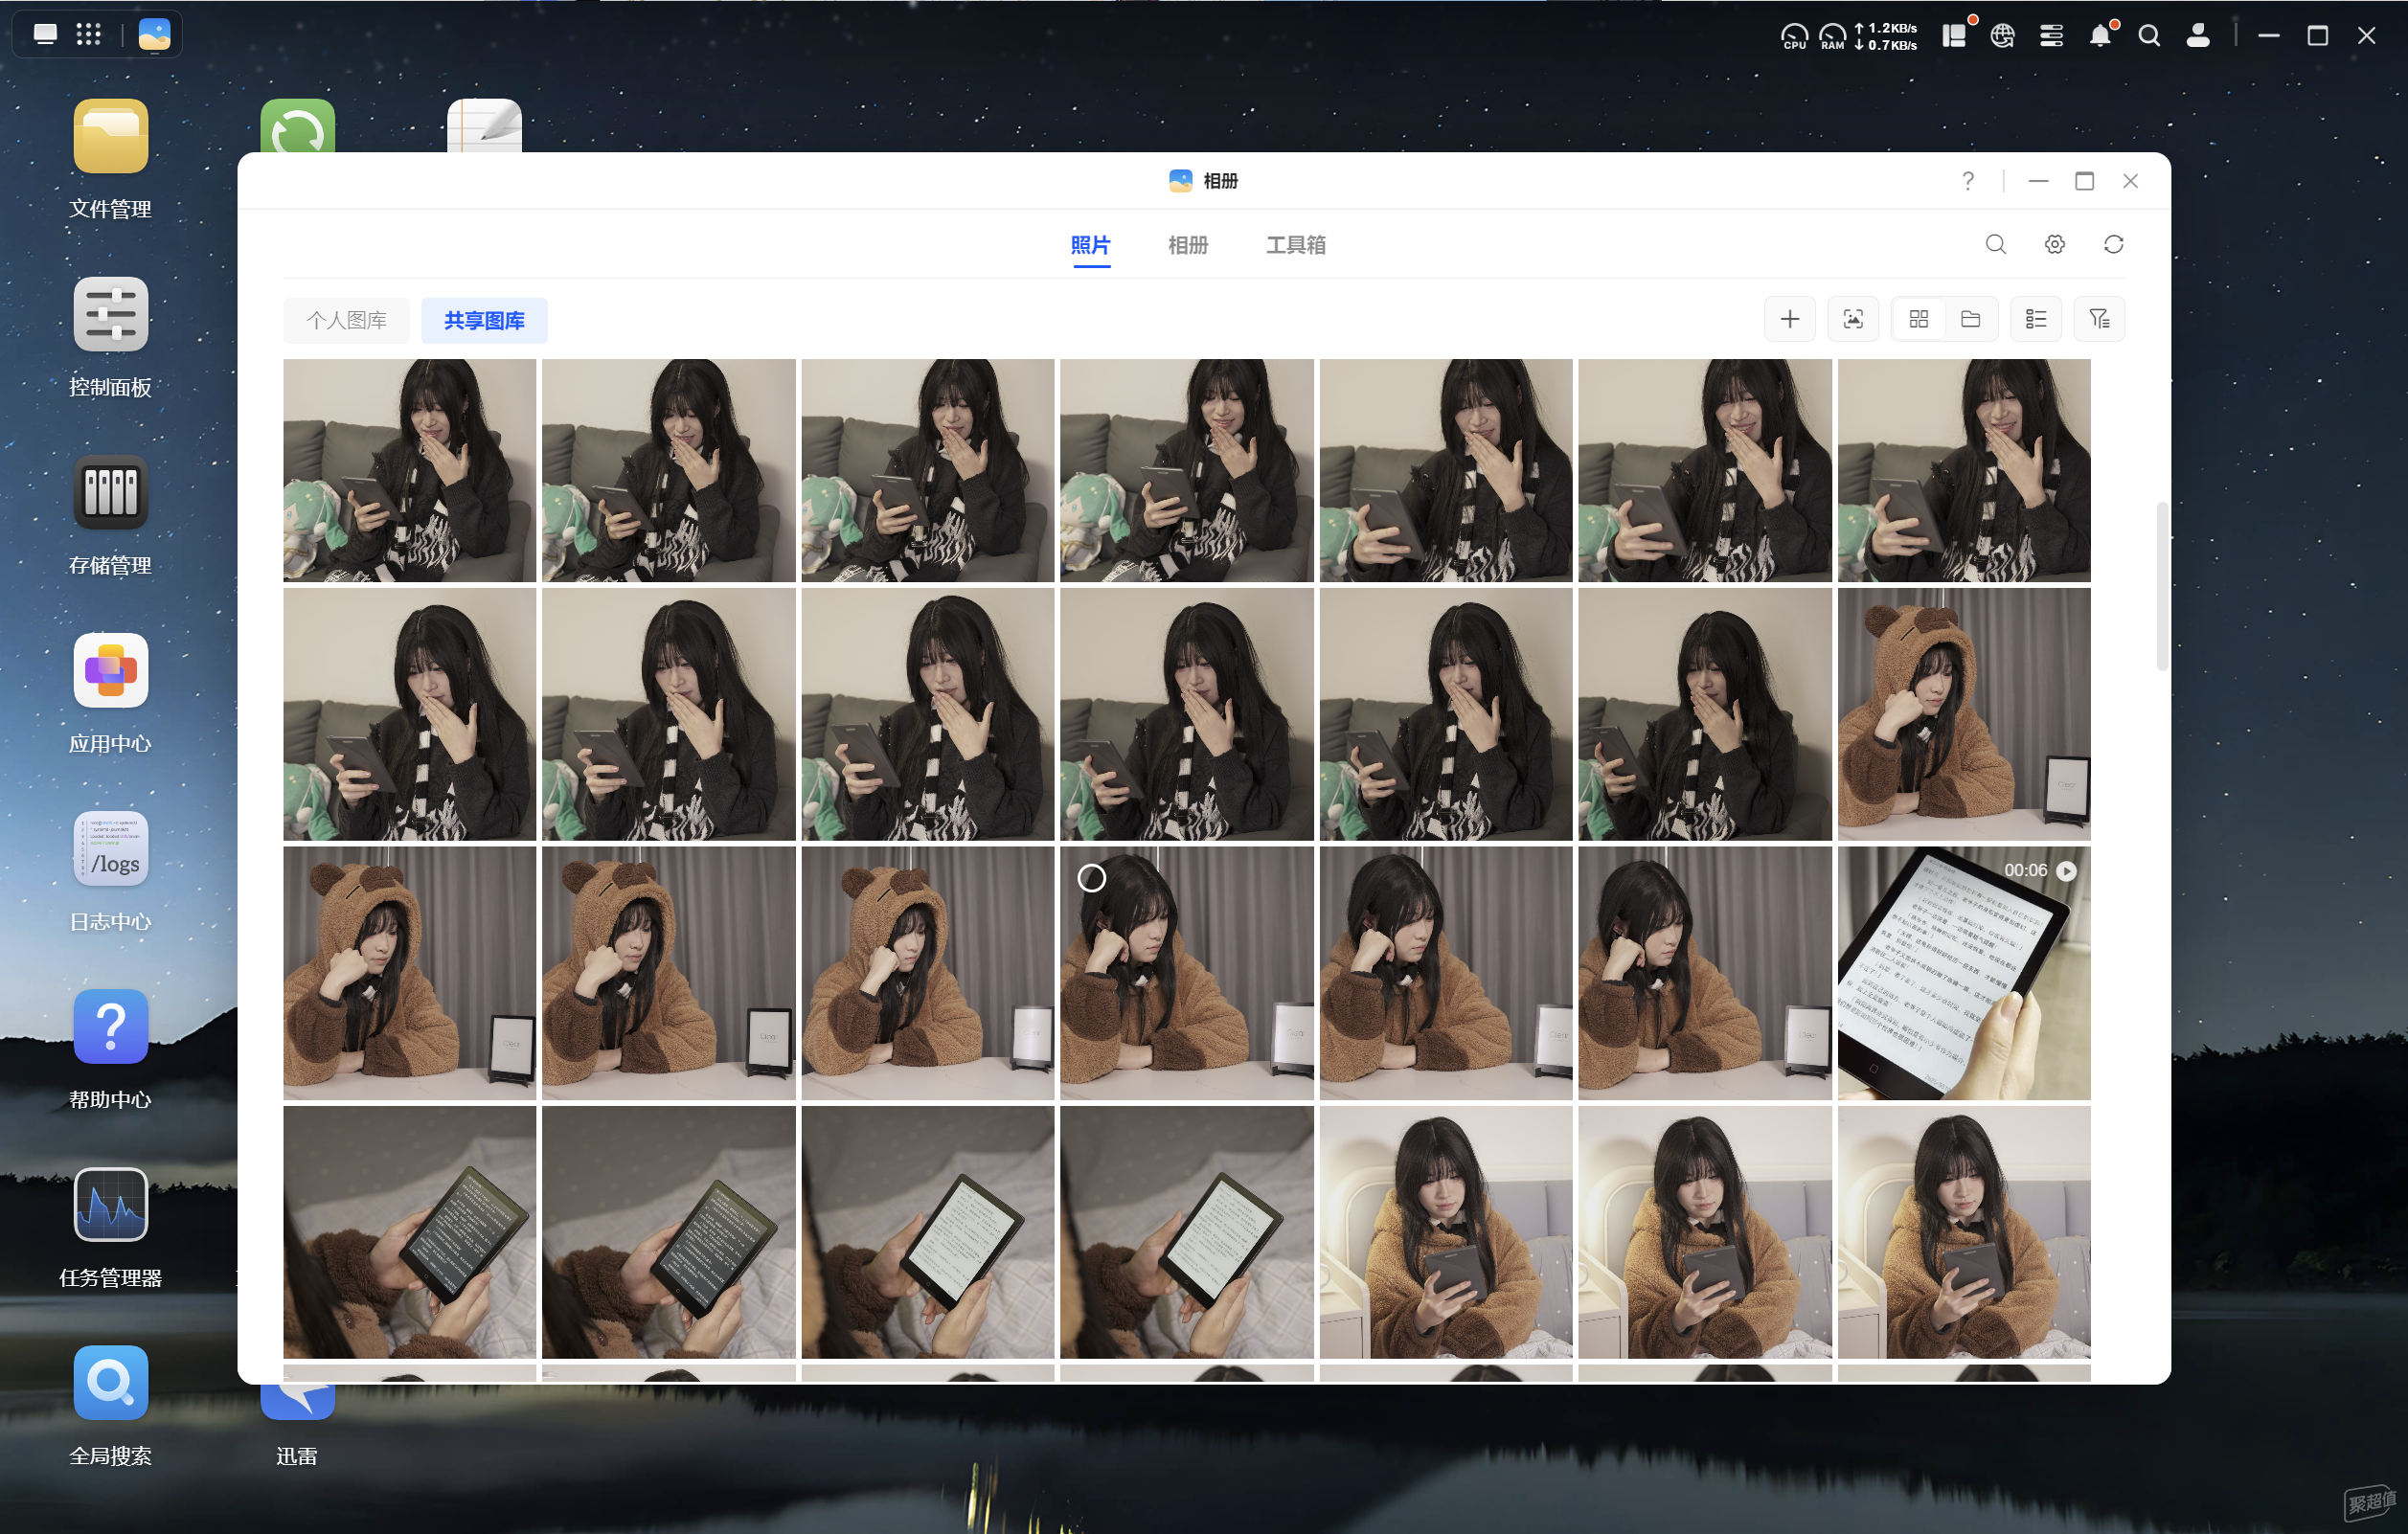The image size is (2408, 1534).
Task: Refresh the photo library
Action: [2113, 244]
